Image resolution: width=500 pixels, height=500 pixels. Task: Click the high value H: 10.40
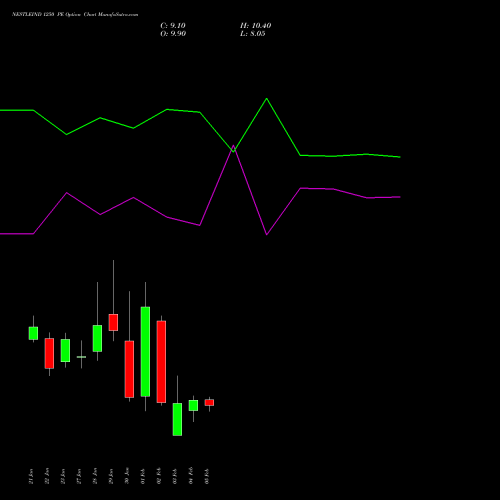point(255,26)
